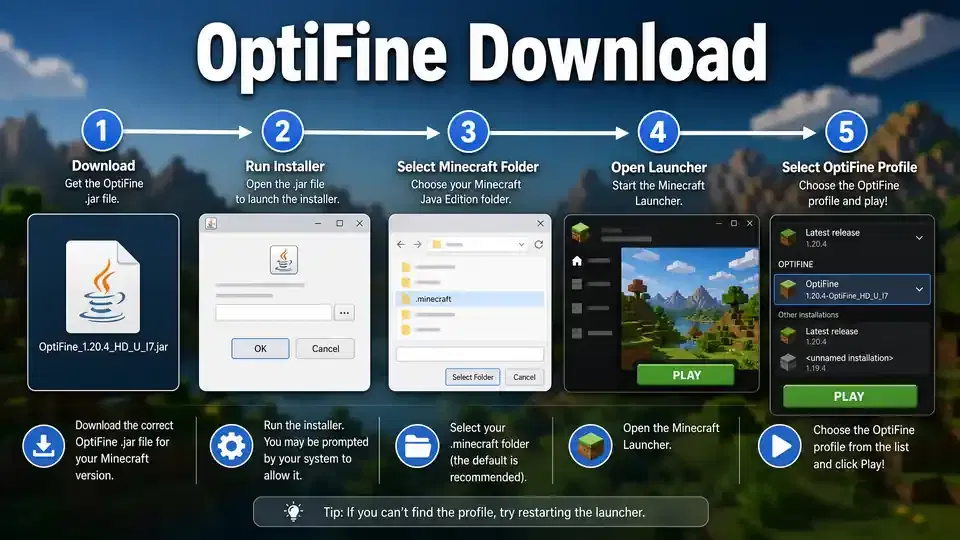Image resolution: width=960 pixels, height=540 pixels.
Task: Click the OptiFine_1.20.4_HD_U_I7.jar Java file icon
Action: tap(103, 286)
